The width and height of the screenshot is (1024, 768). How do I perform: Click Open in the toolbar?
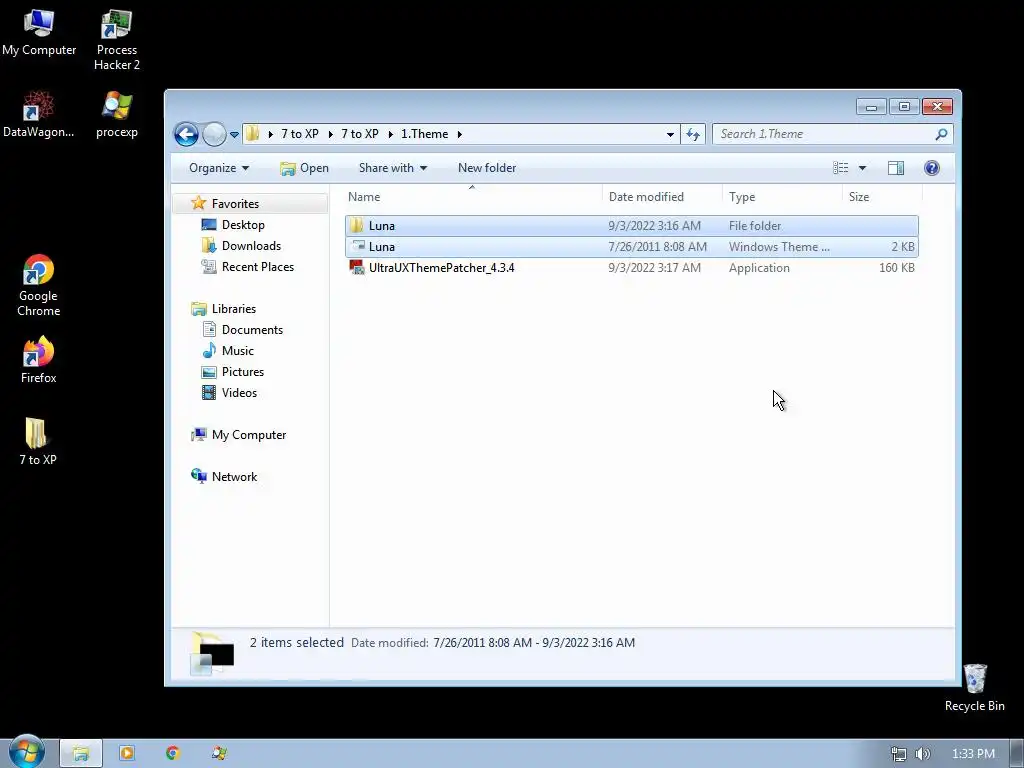304,168
